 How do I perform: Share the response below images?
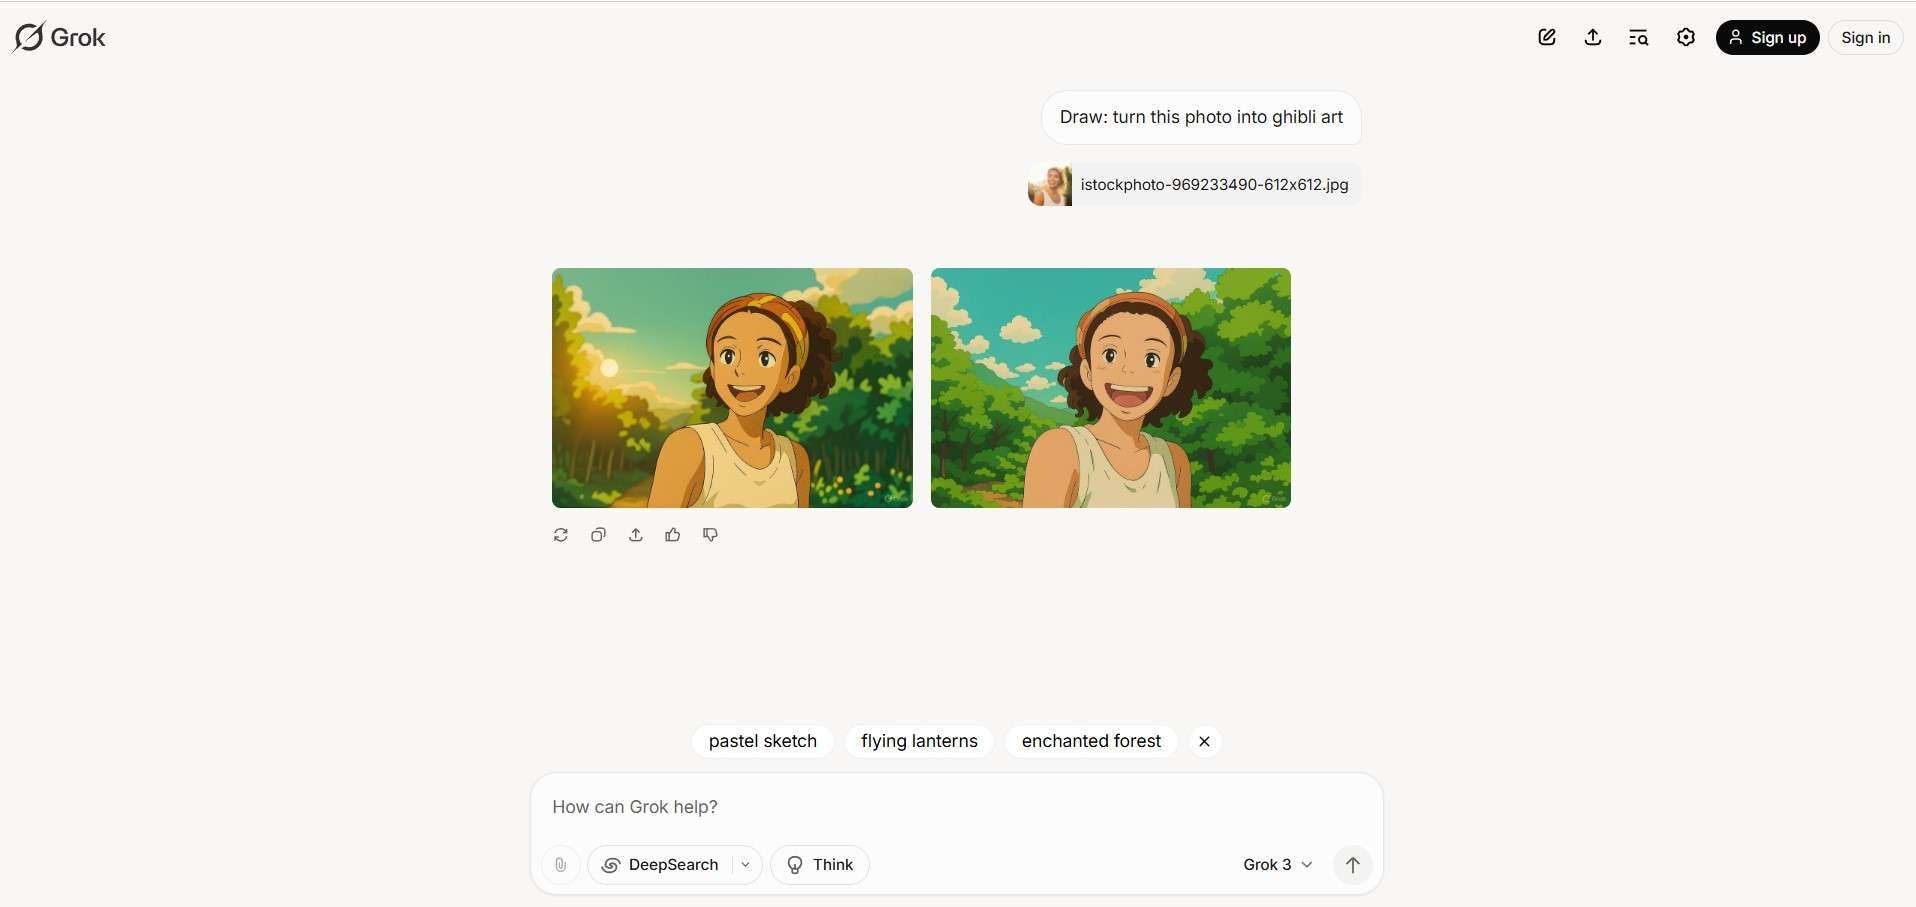(x=636, y=535)
